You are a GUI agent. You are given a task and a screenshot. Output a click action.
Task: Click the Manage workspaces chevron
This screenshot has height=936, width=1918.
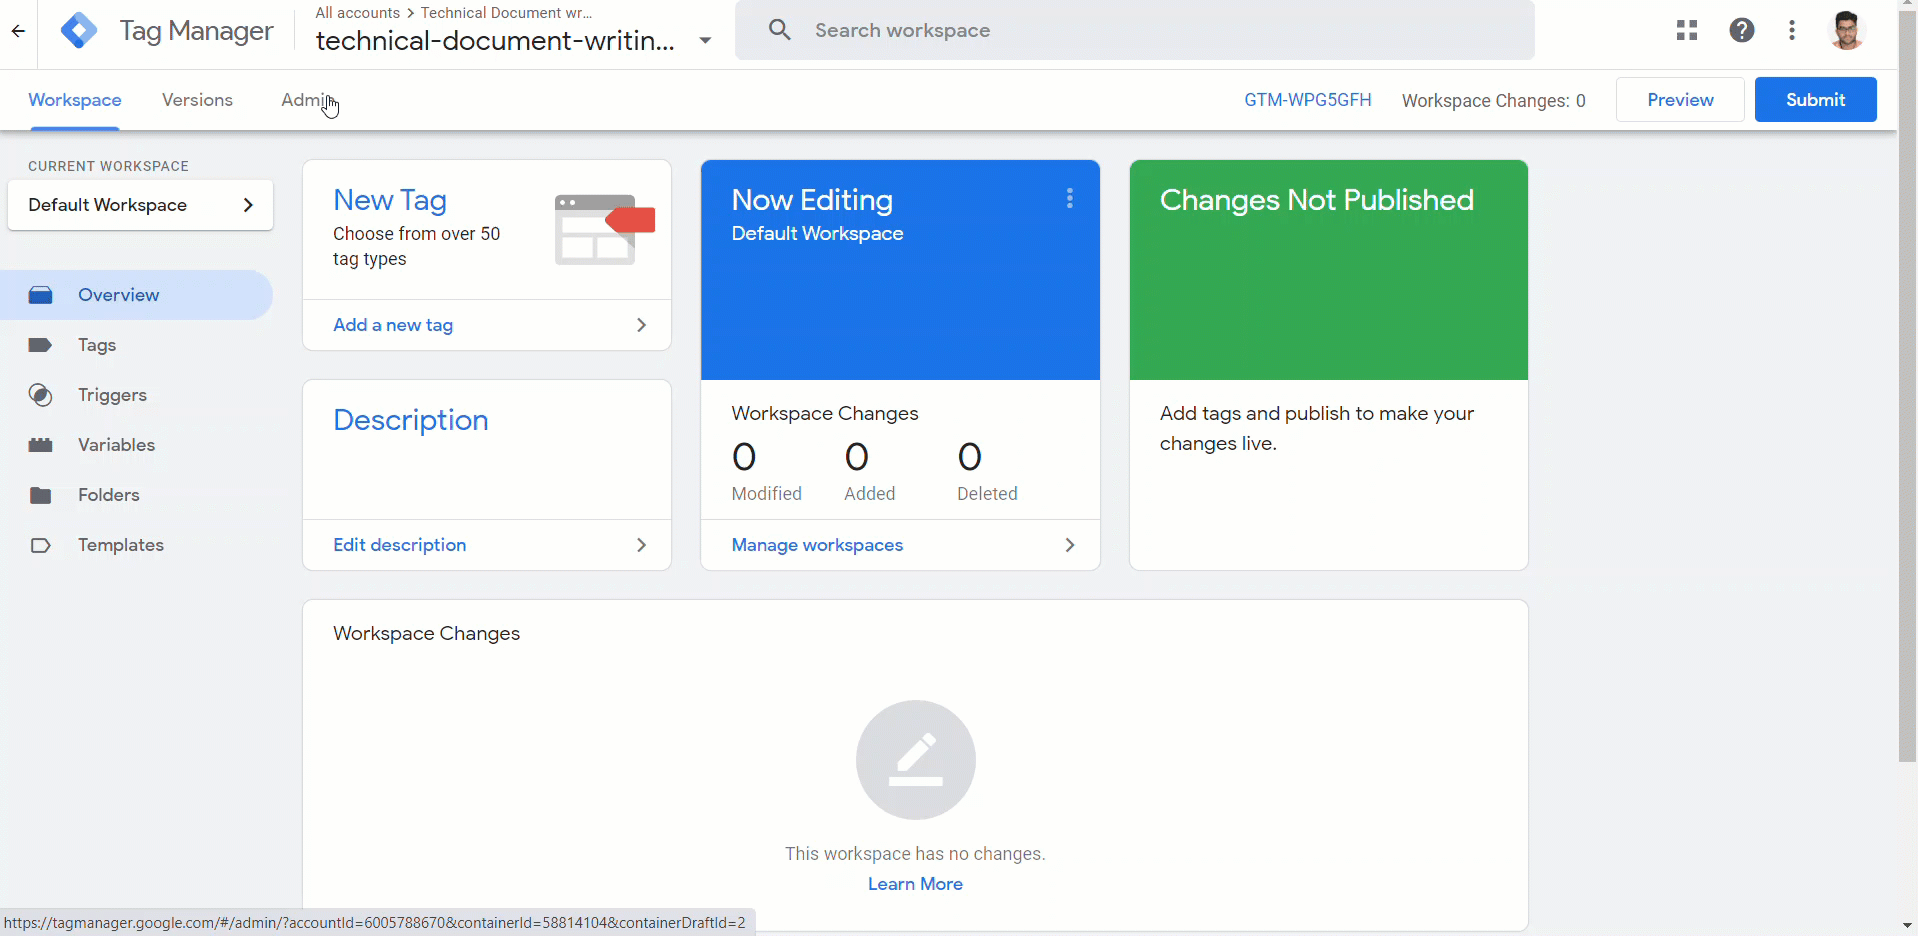click(x=1069, y=545)
